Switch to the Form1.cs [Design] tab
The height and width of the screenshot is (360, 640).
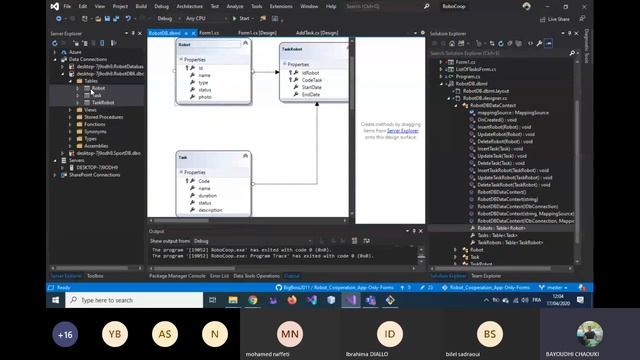coord(257,33)
